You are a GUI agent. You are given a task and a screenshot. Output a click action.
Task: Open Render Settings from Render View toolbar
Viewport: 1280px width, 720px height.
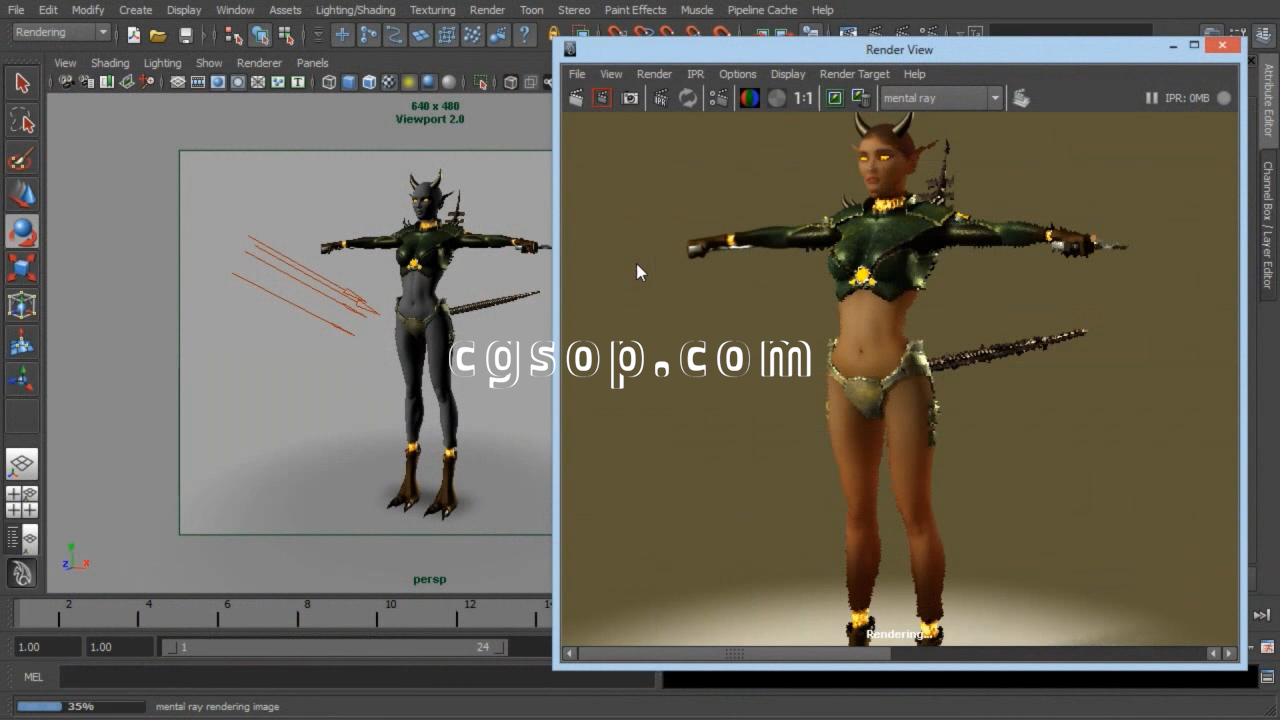718,98
